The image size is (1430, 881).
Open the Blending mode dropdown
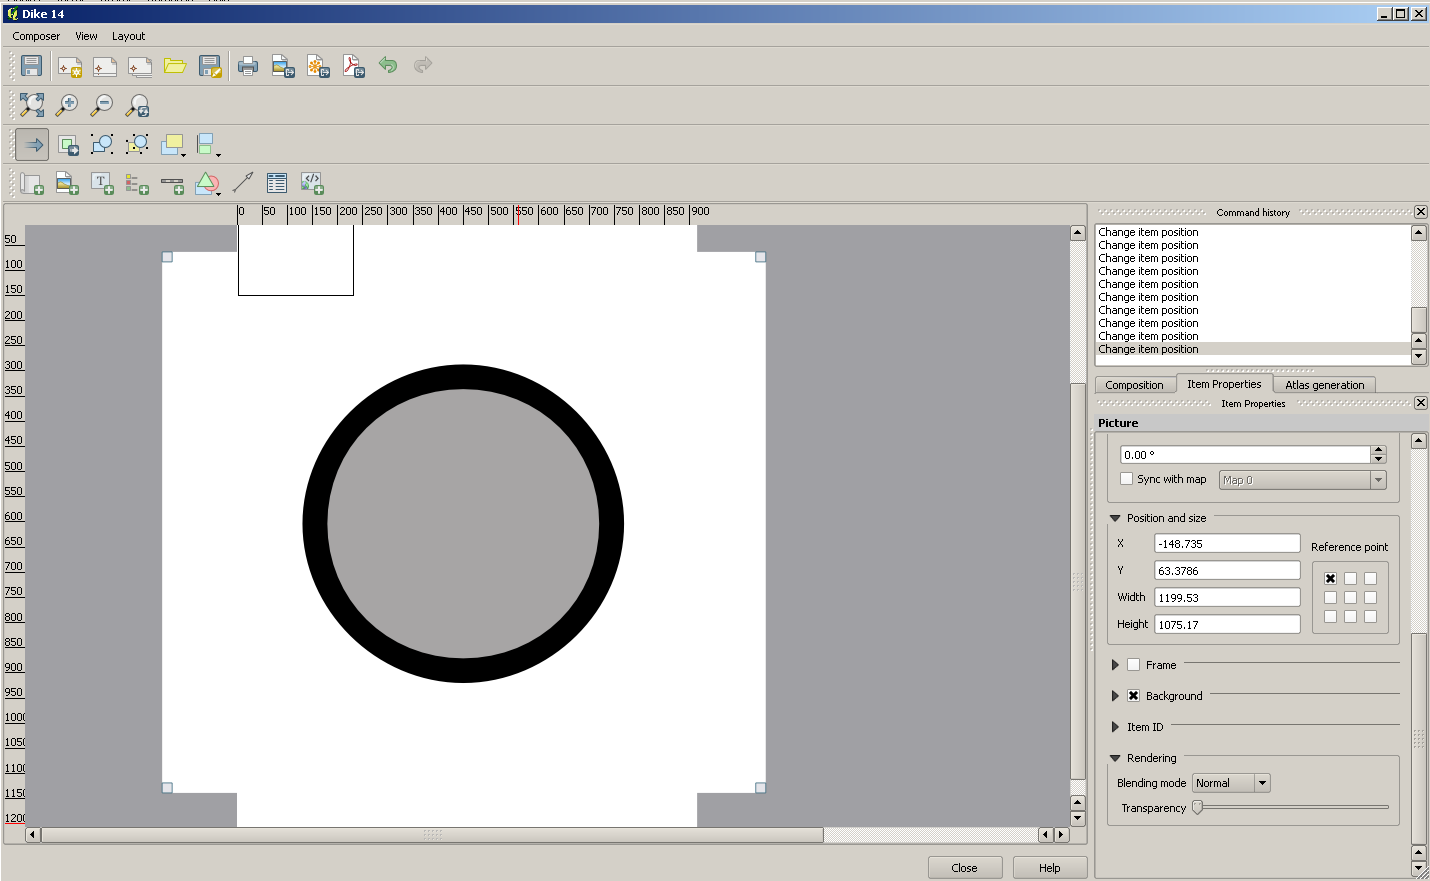click(x=1231, y=783)
